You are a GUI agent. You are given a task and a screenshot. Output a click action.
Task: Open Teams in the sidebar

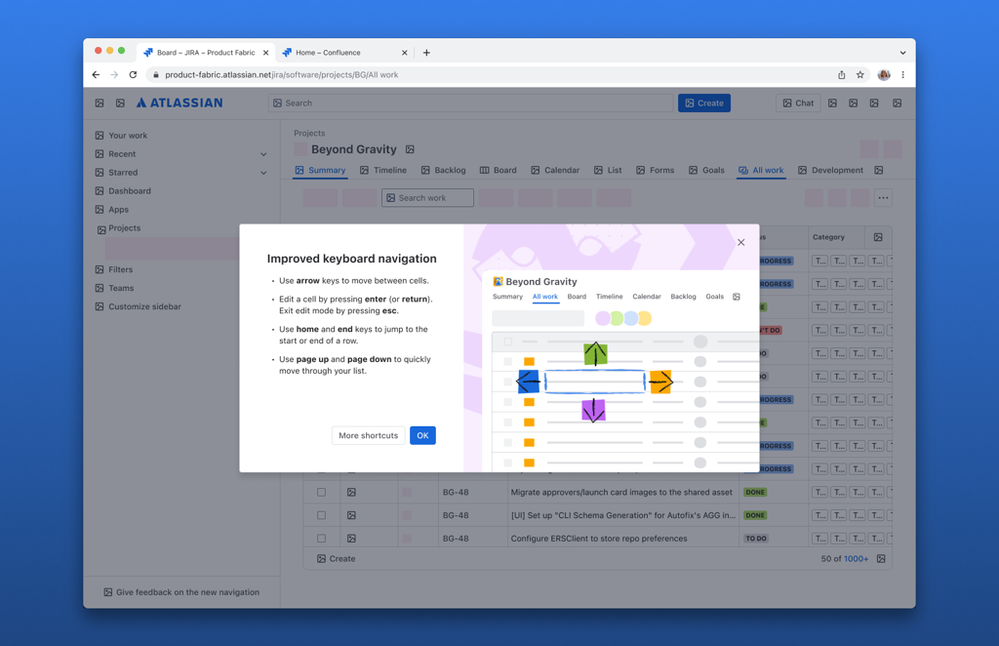tap(115, 288)
